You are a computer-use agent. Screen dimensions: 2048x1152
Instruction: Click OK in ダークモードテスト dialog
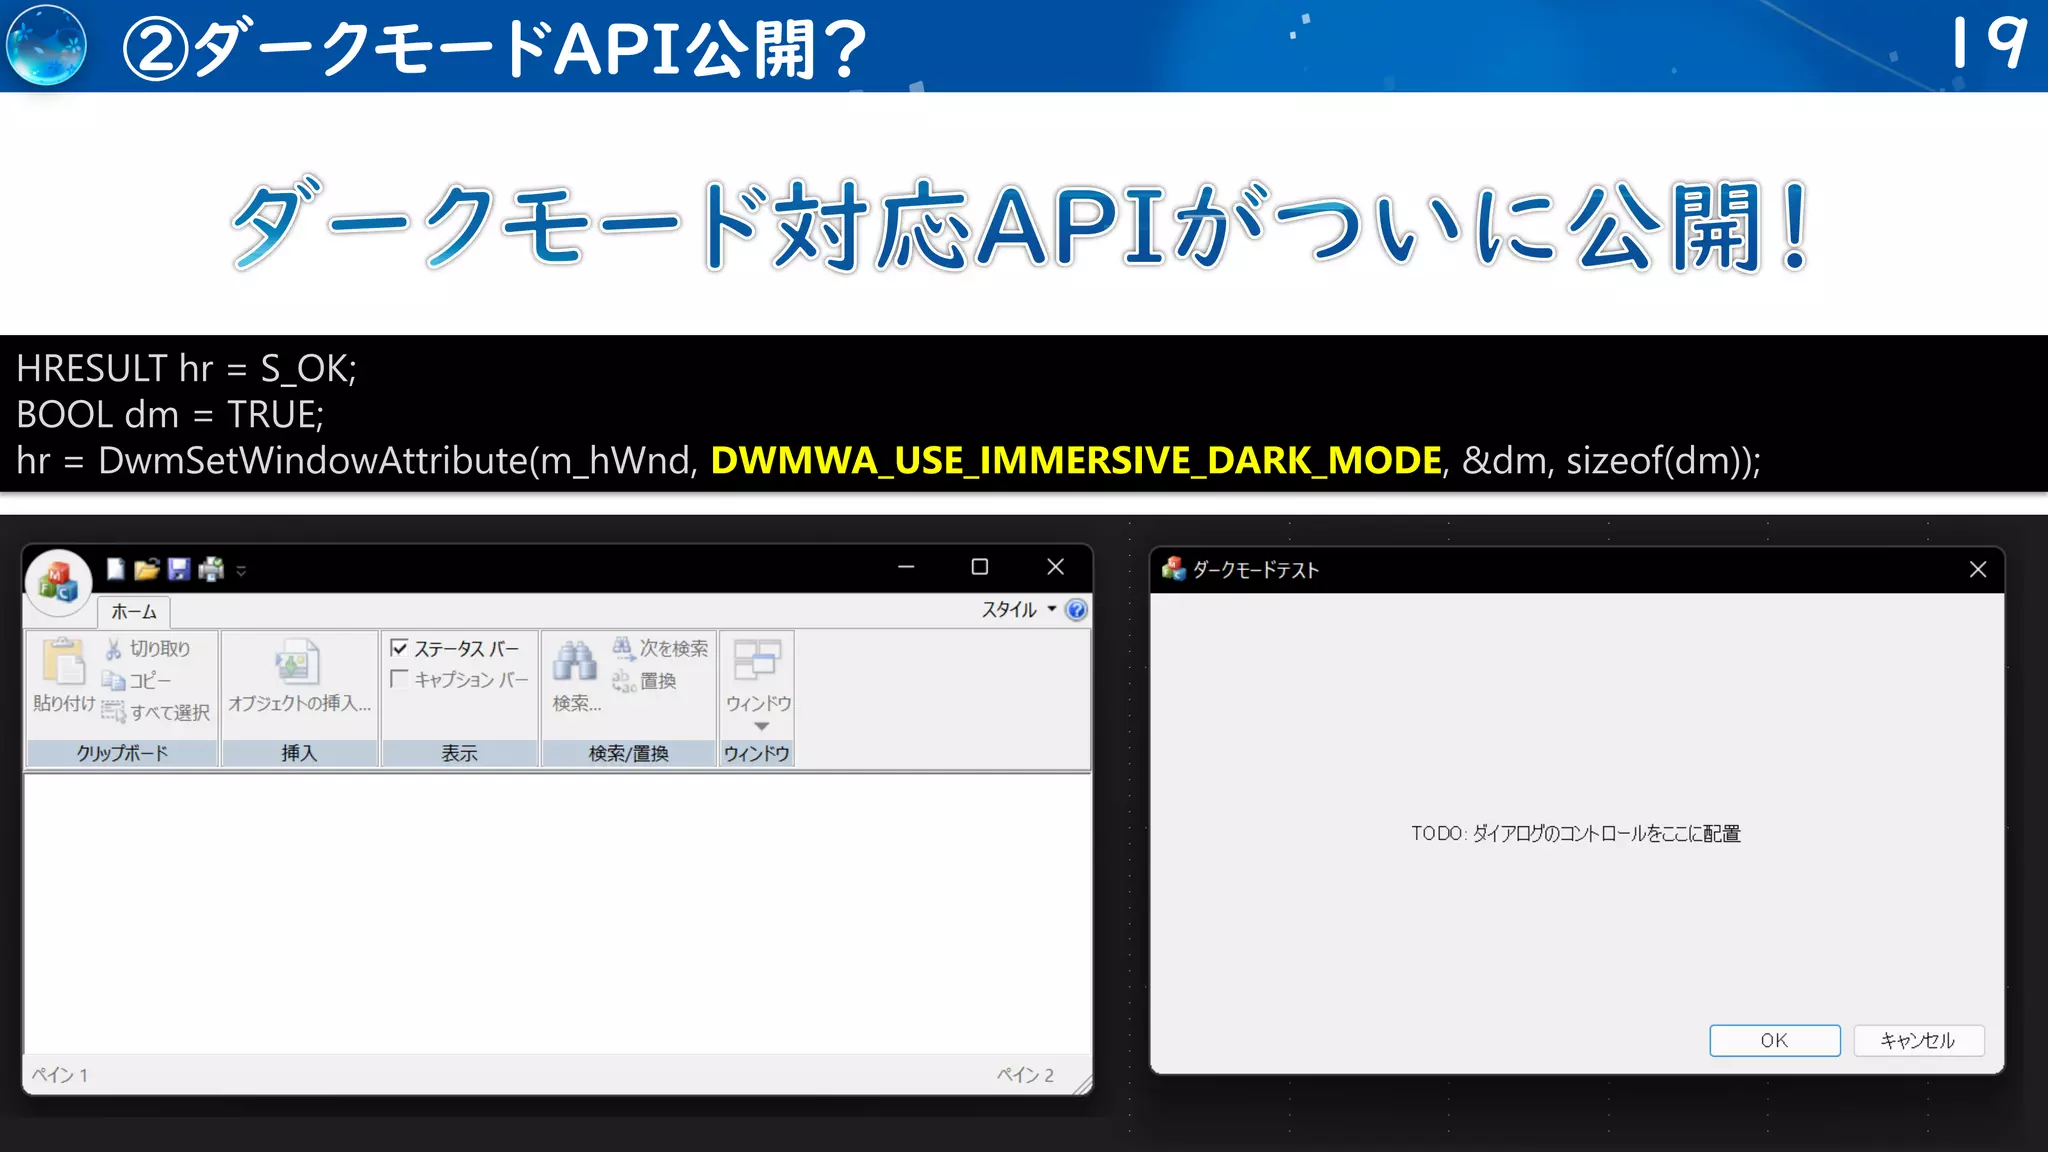1774,1040
